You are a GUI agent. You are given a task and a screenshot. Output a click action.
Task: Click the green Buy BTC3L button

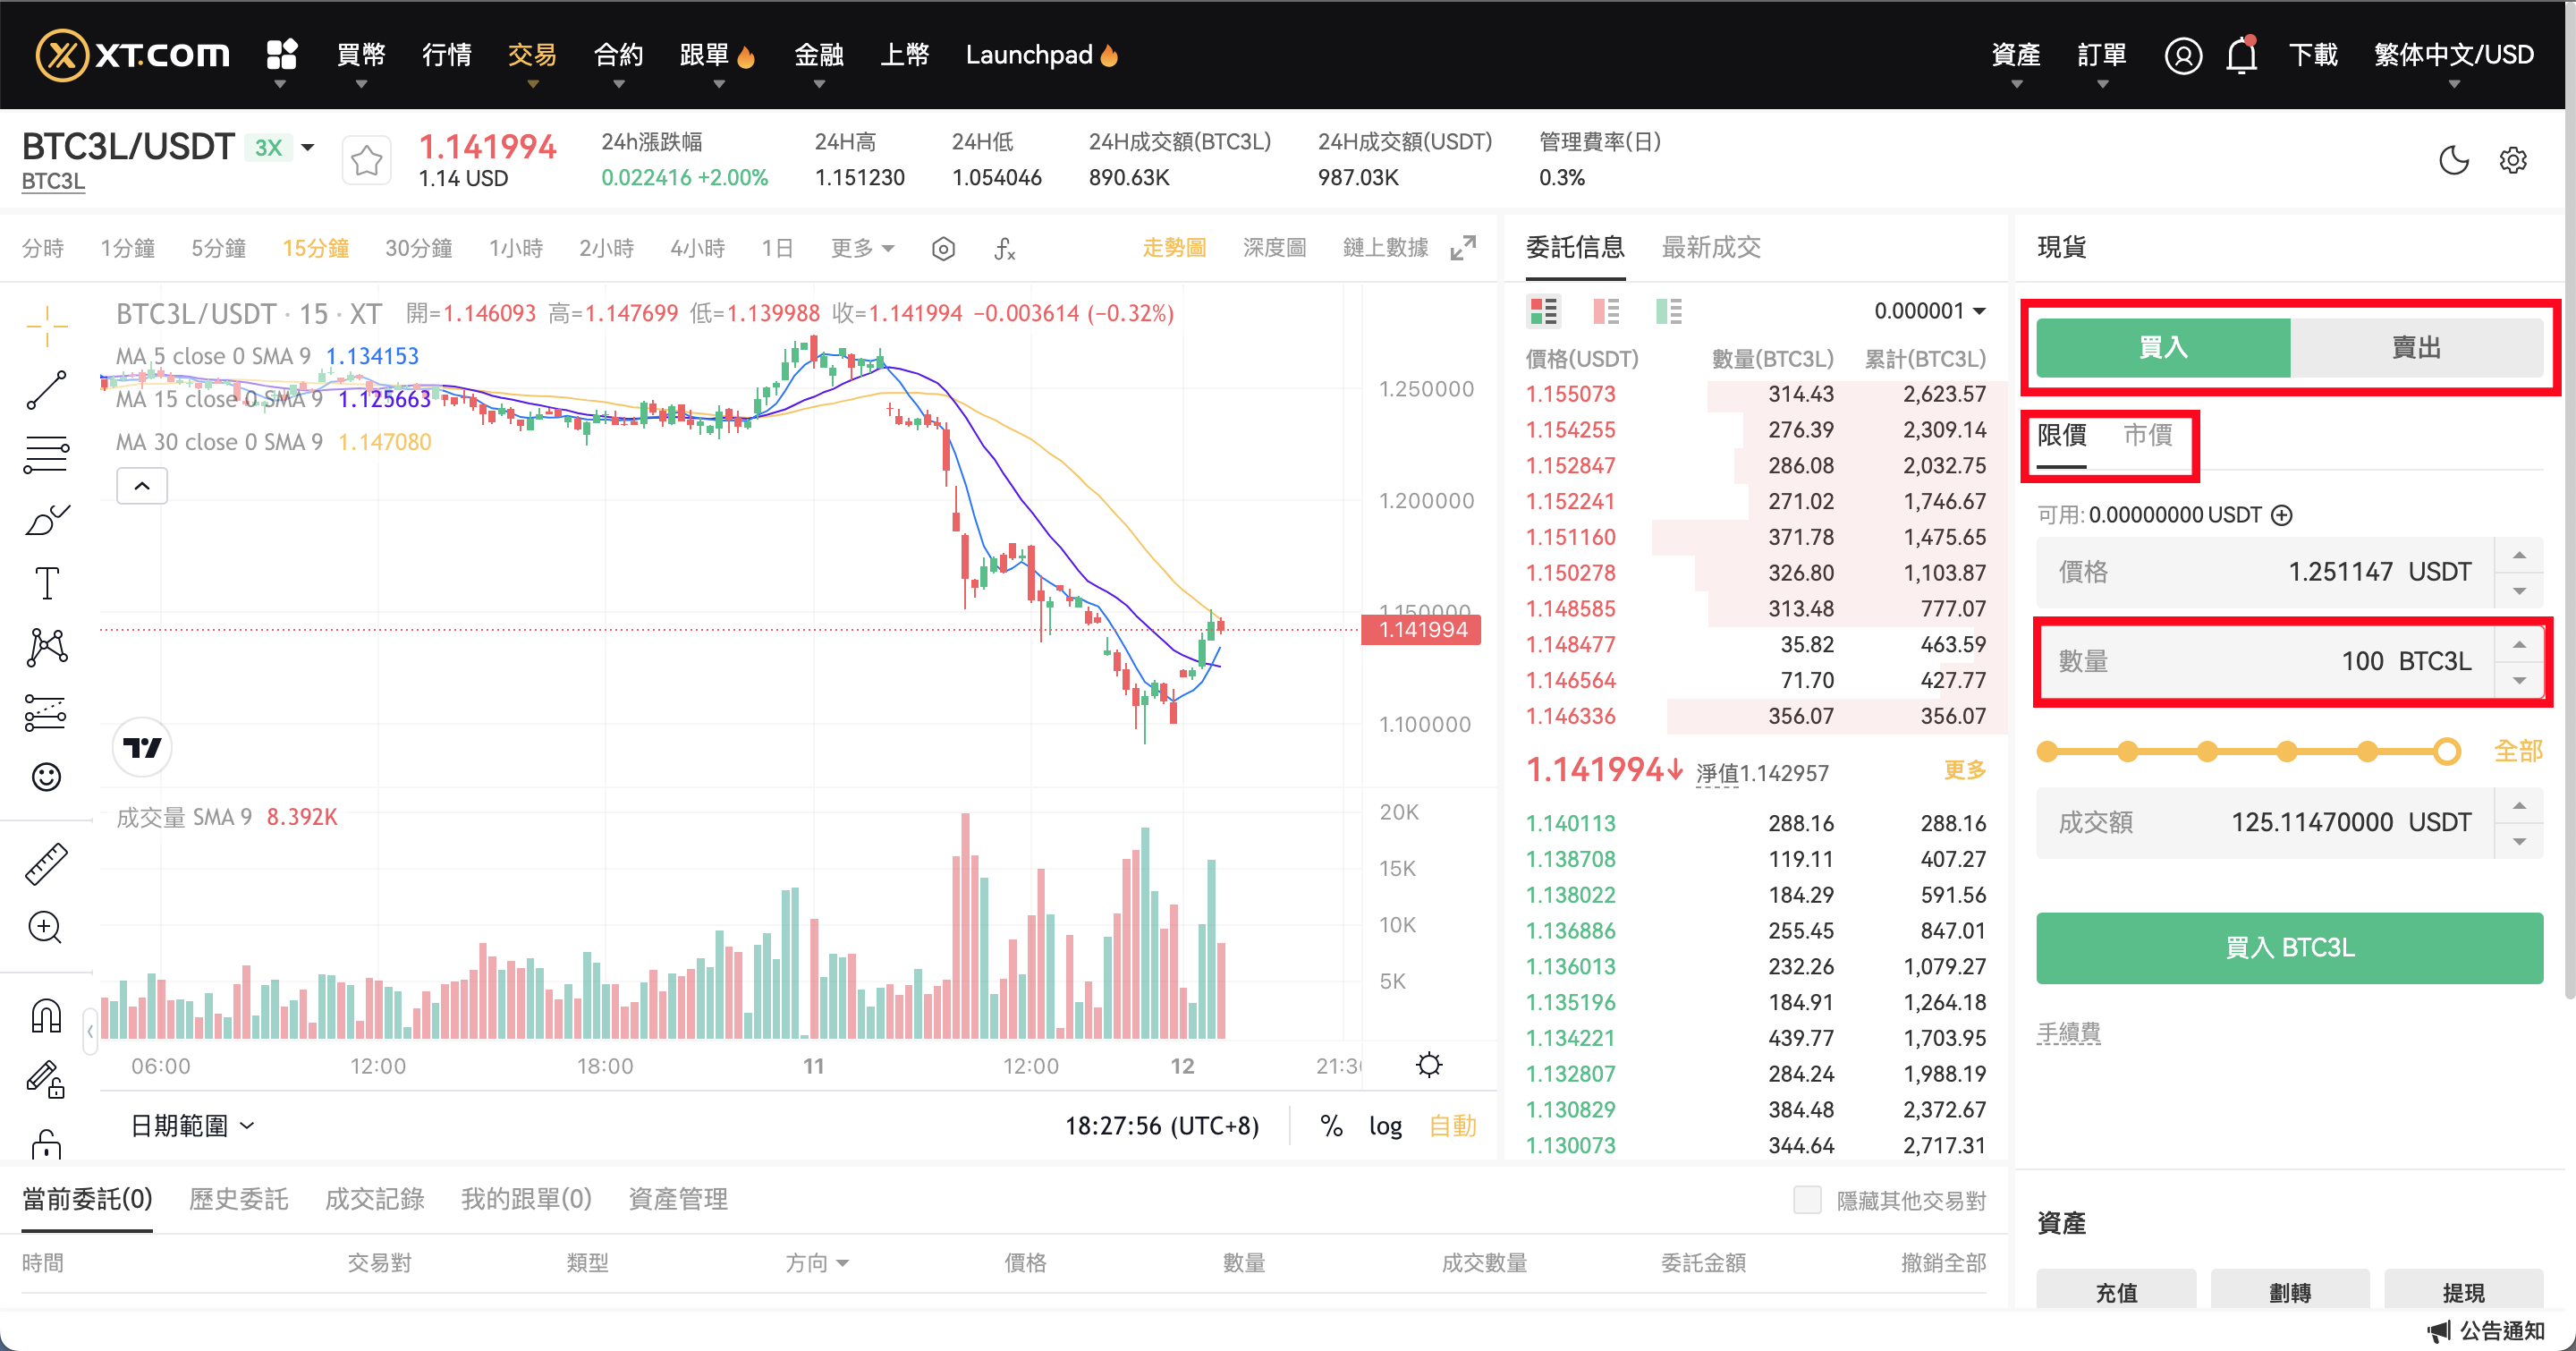point(2289,947)
